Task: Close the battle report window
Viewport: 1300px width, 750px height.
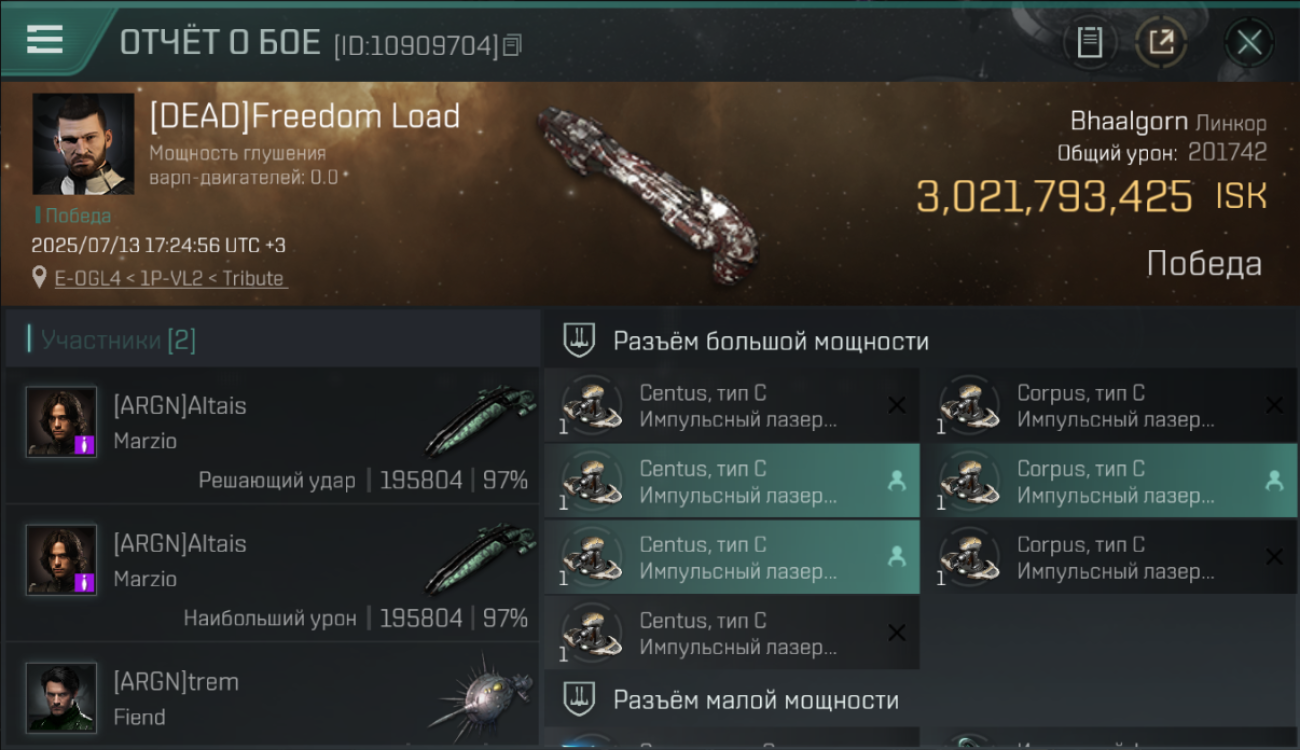Action: click(x=1249, y=42)
